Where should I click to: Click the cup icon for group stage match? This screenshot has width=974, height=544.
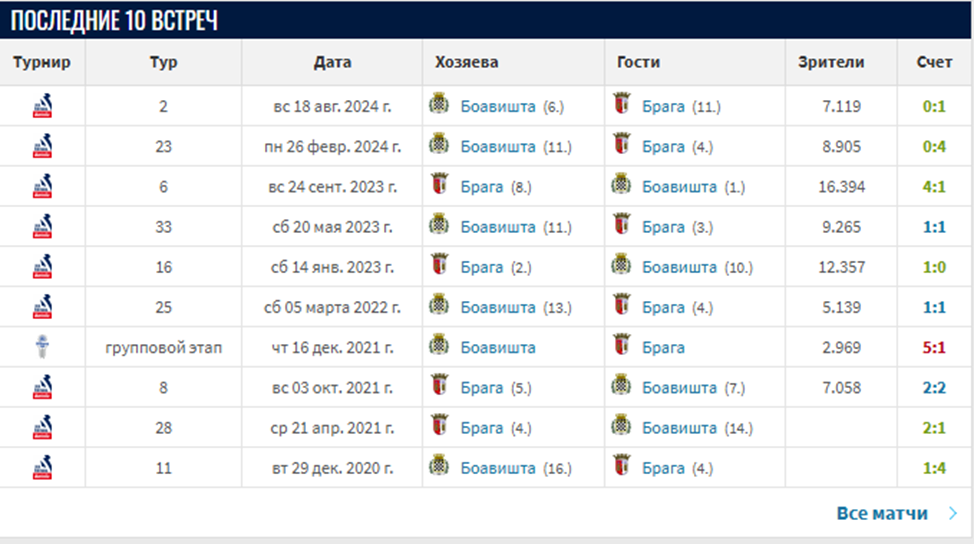(x=43, y=347)
